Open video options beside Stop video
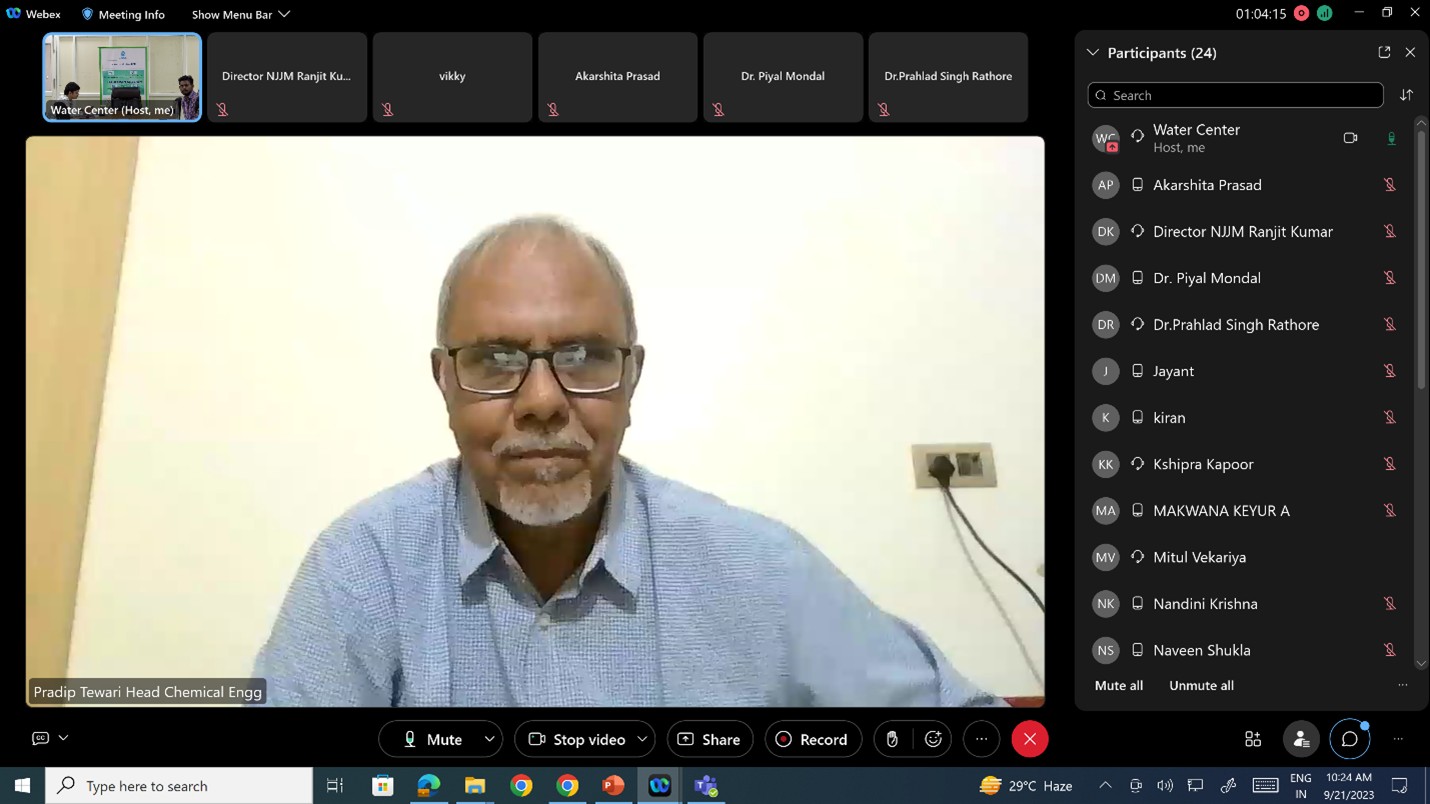Screen dimensions: 1430x804 (x=644, y=739)
